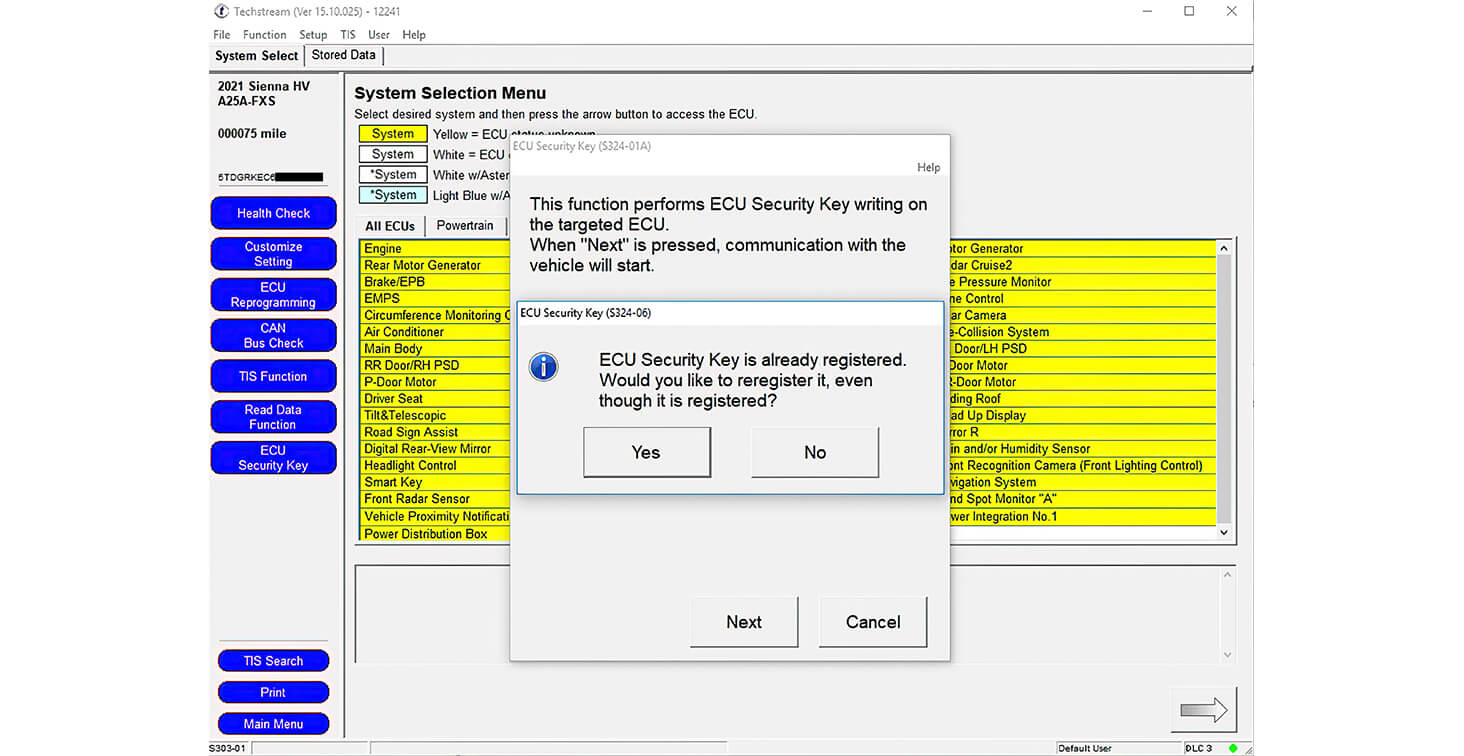Open Read Data Function
1464x756 pixels.
[x=273, y=417]
